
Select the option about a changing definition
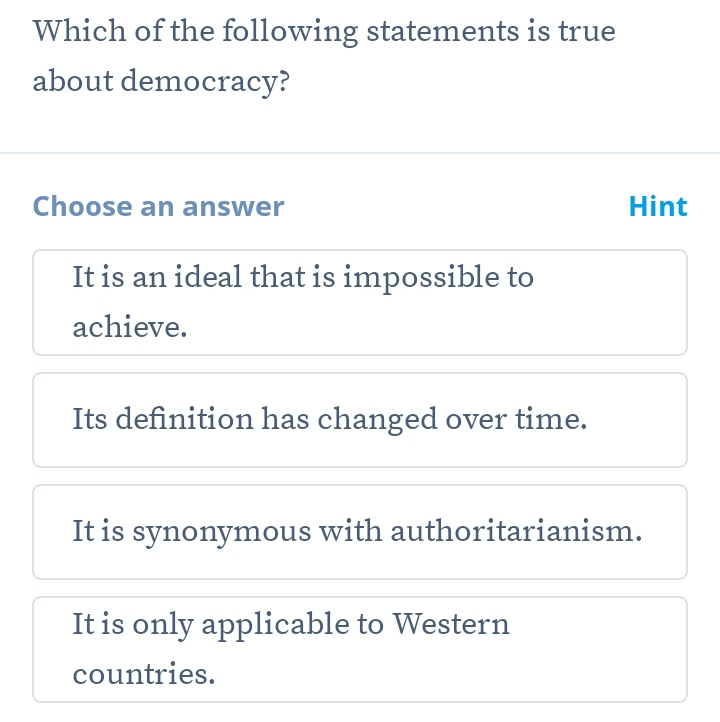(x=360, y=420)
